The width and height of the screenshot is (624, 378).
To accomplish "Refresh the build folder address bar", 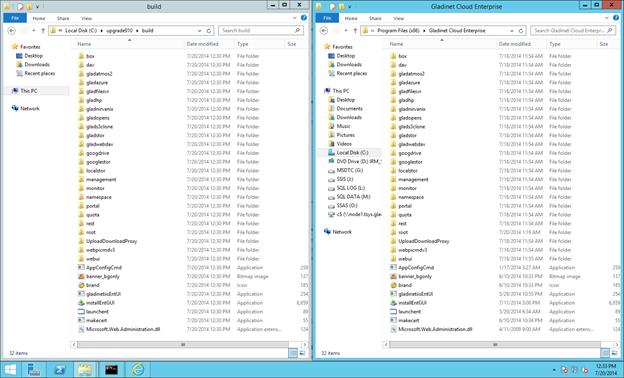I will coord(209,31).
